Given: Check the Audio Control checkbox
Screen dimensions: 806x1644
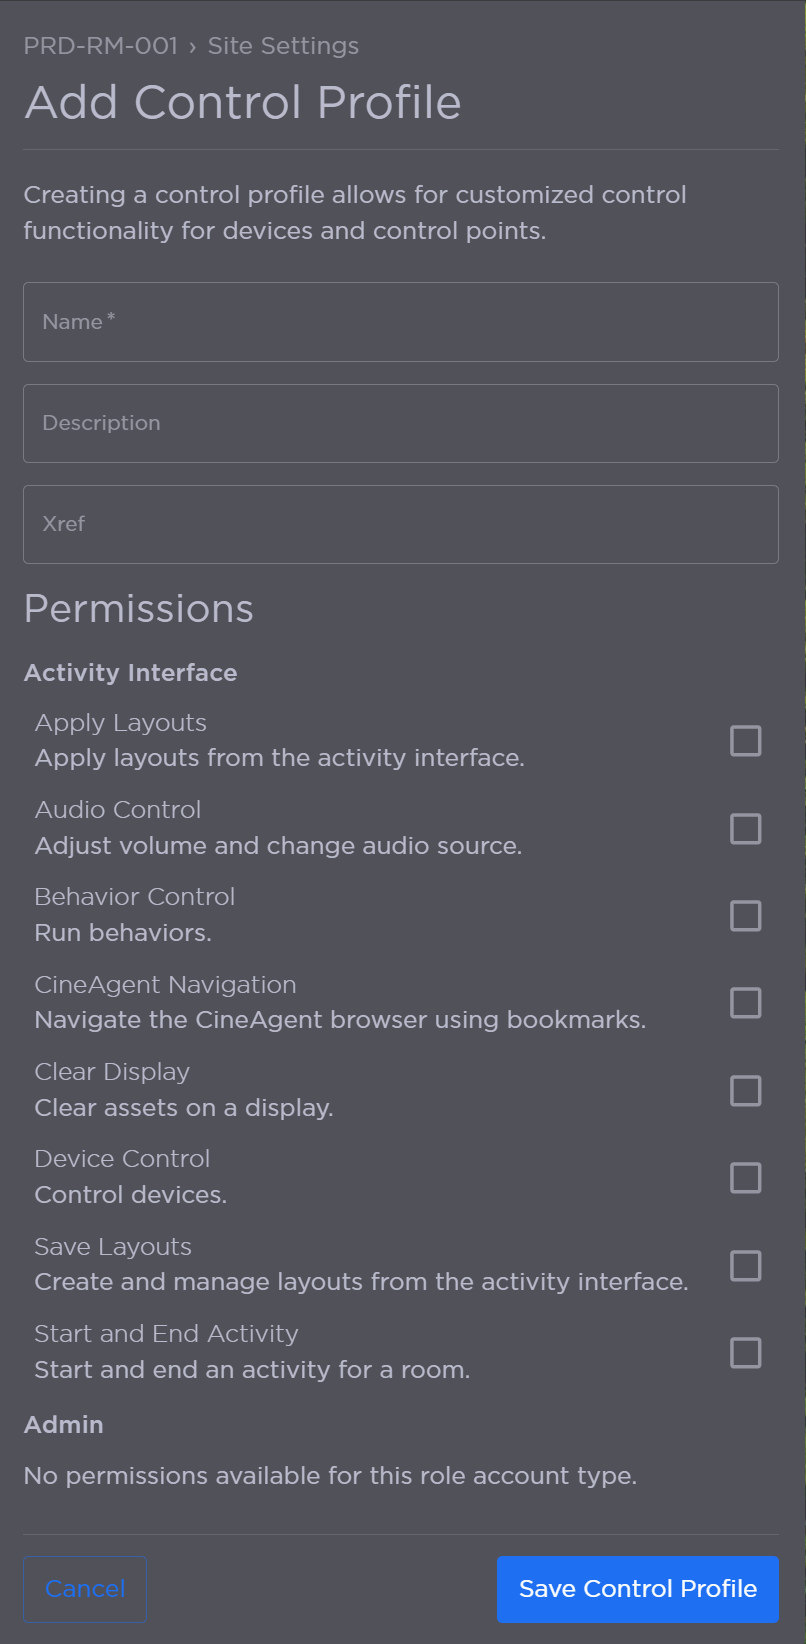Looking at the screenshot, I should coord(745,828).
